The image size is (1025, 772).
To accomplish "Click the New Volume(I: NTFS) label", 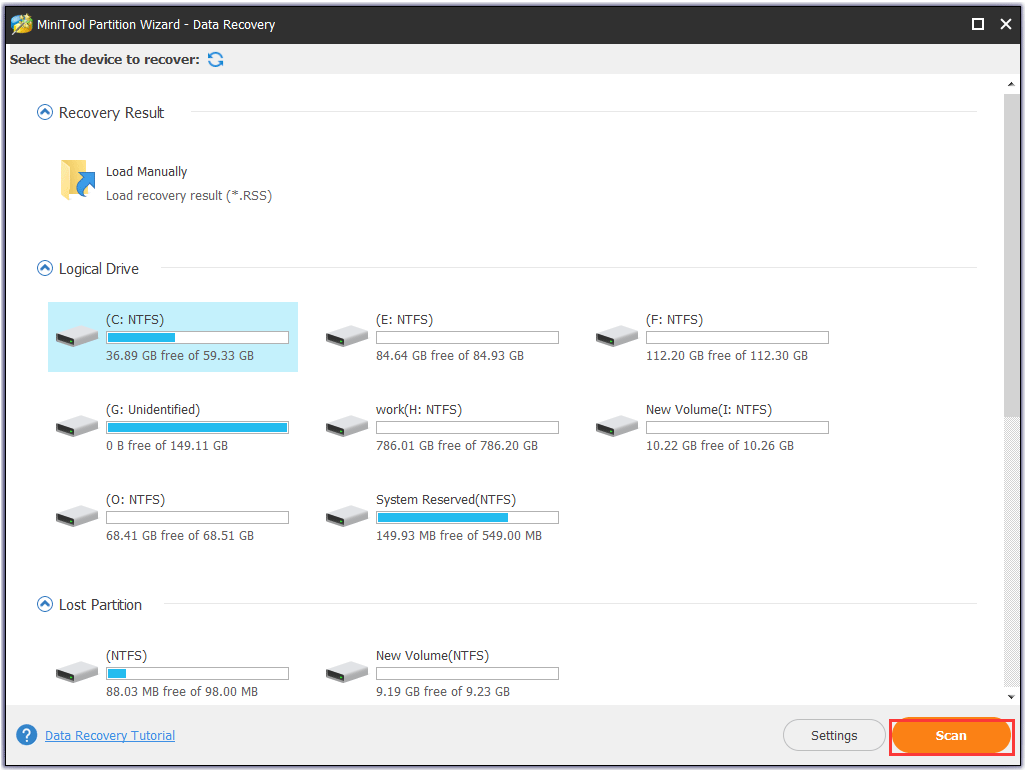I will pos(709,410).
